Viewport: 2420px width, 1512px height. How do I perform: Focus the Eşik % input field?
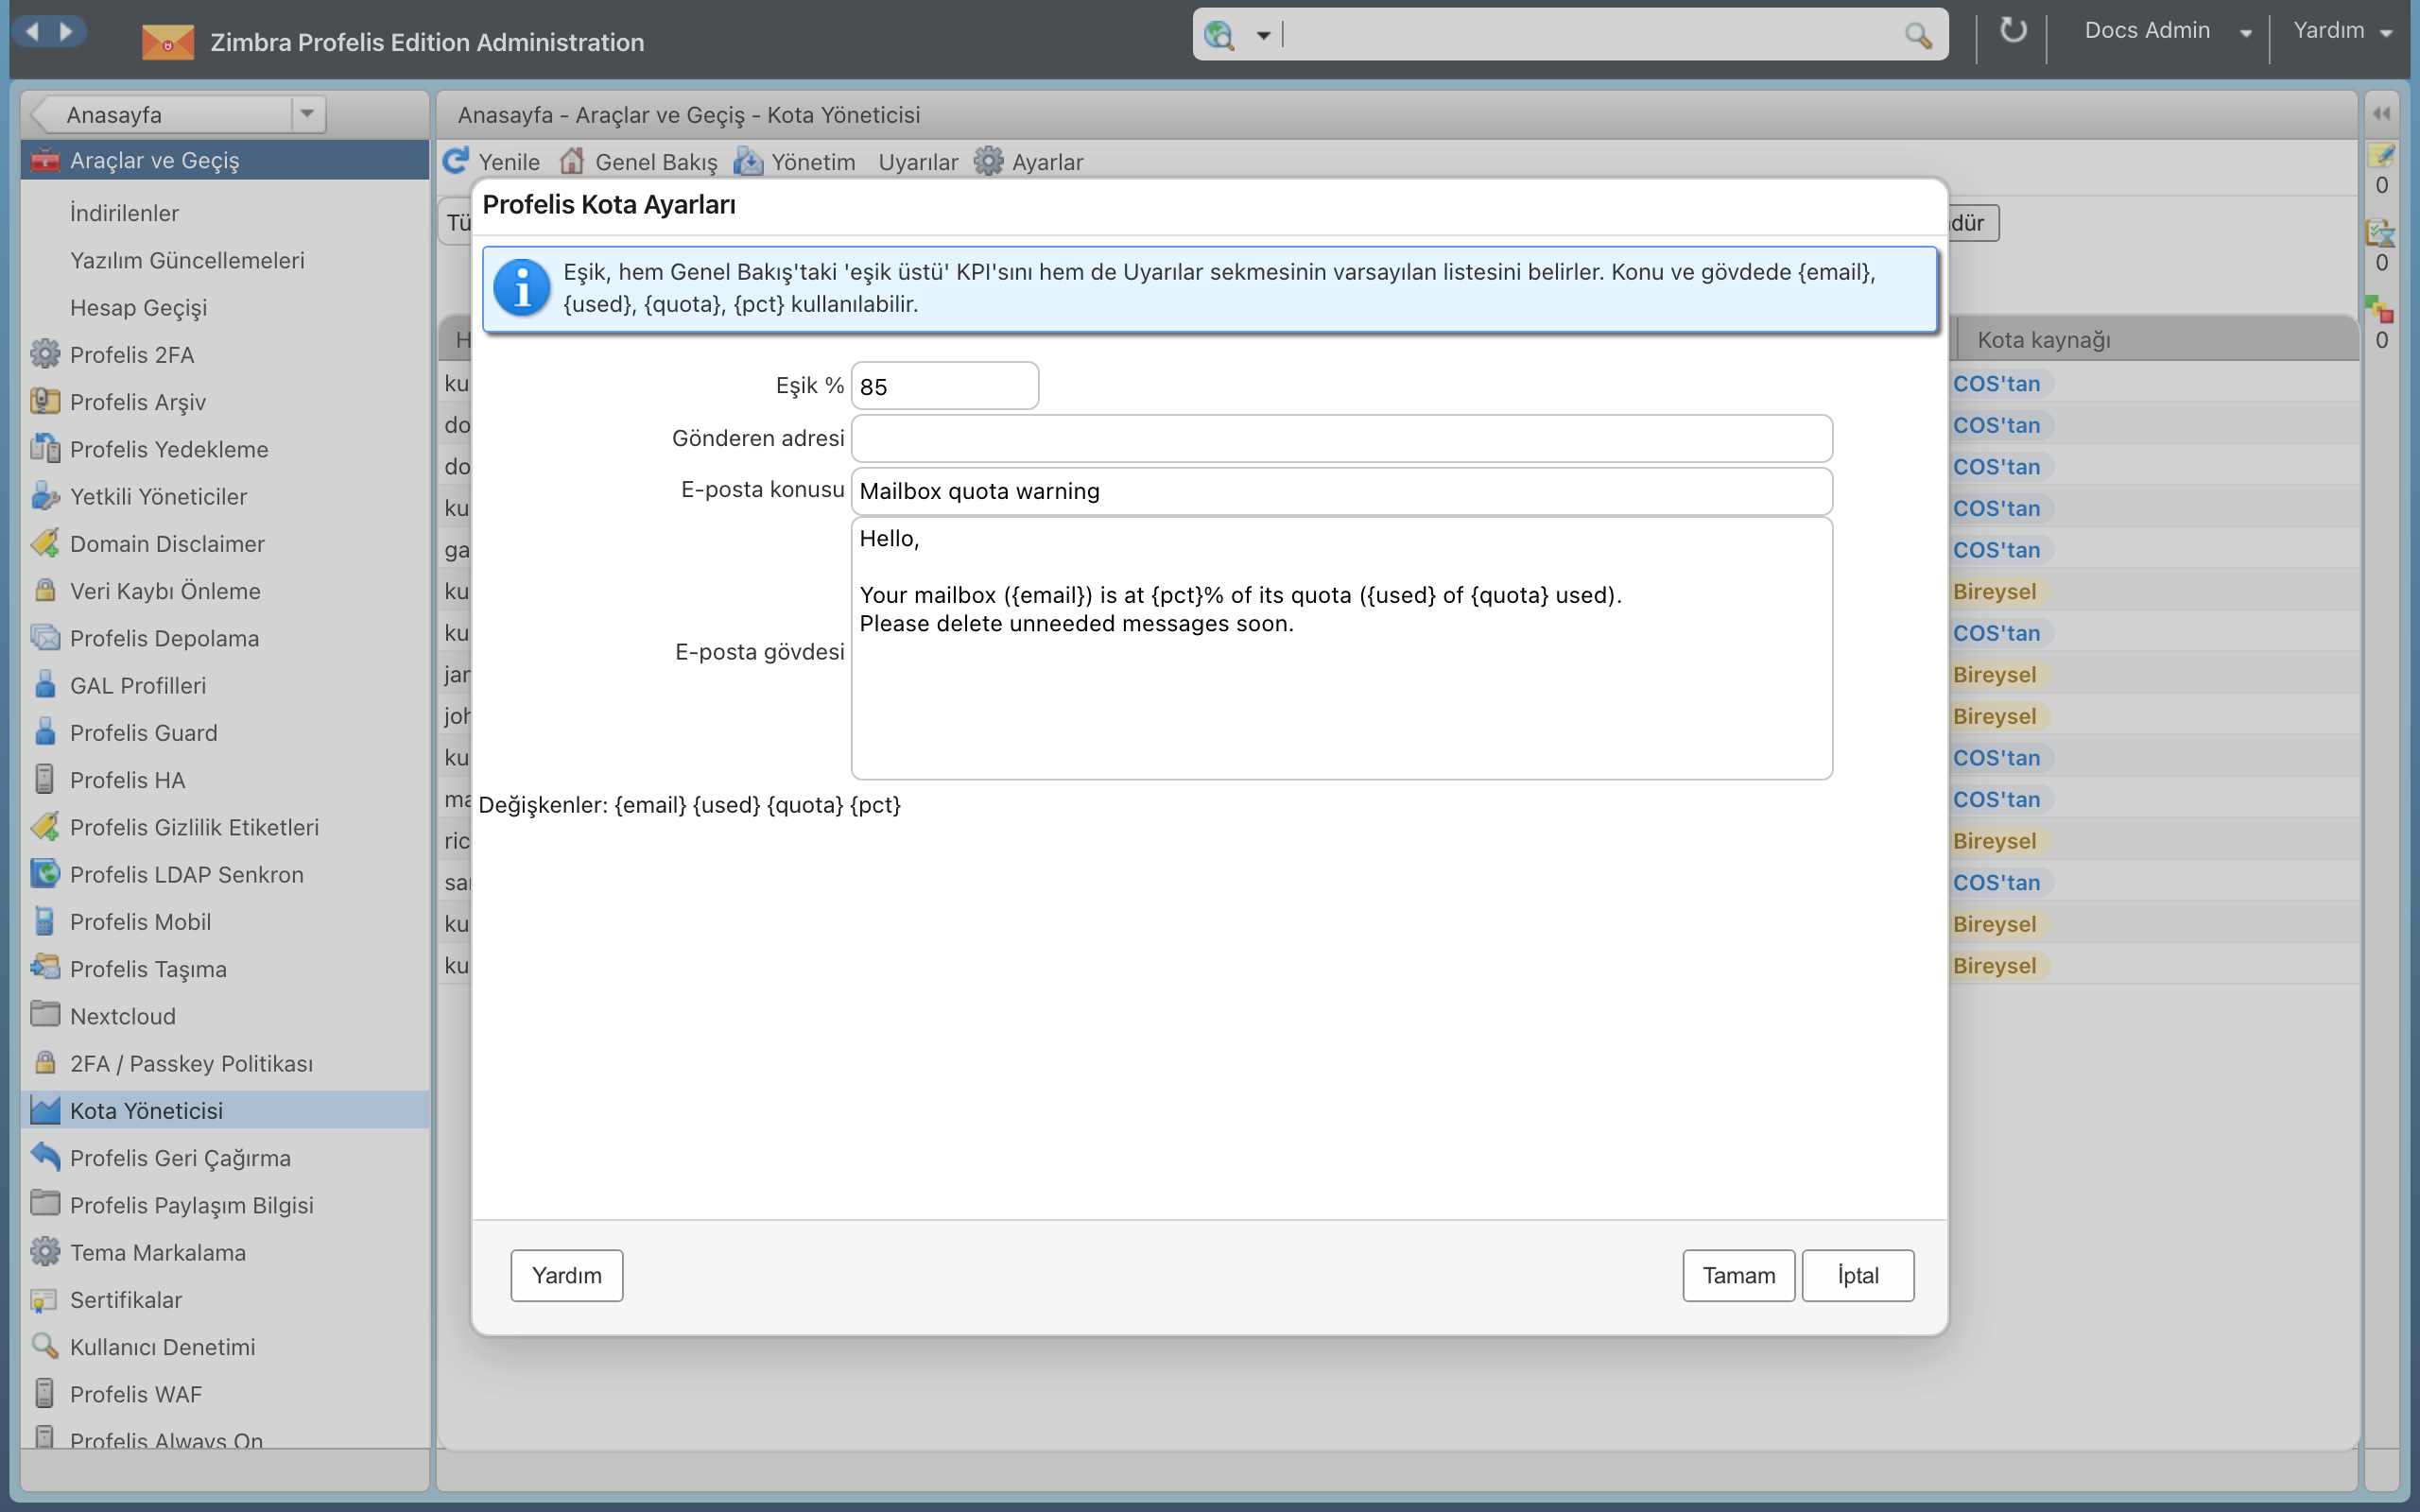pos(944,386)
